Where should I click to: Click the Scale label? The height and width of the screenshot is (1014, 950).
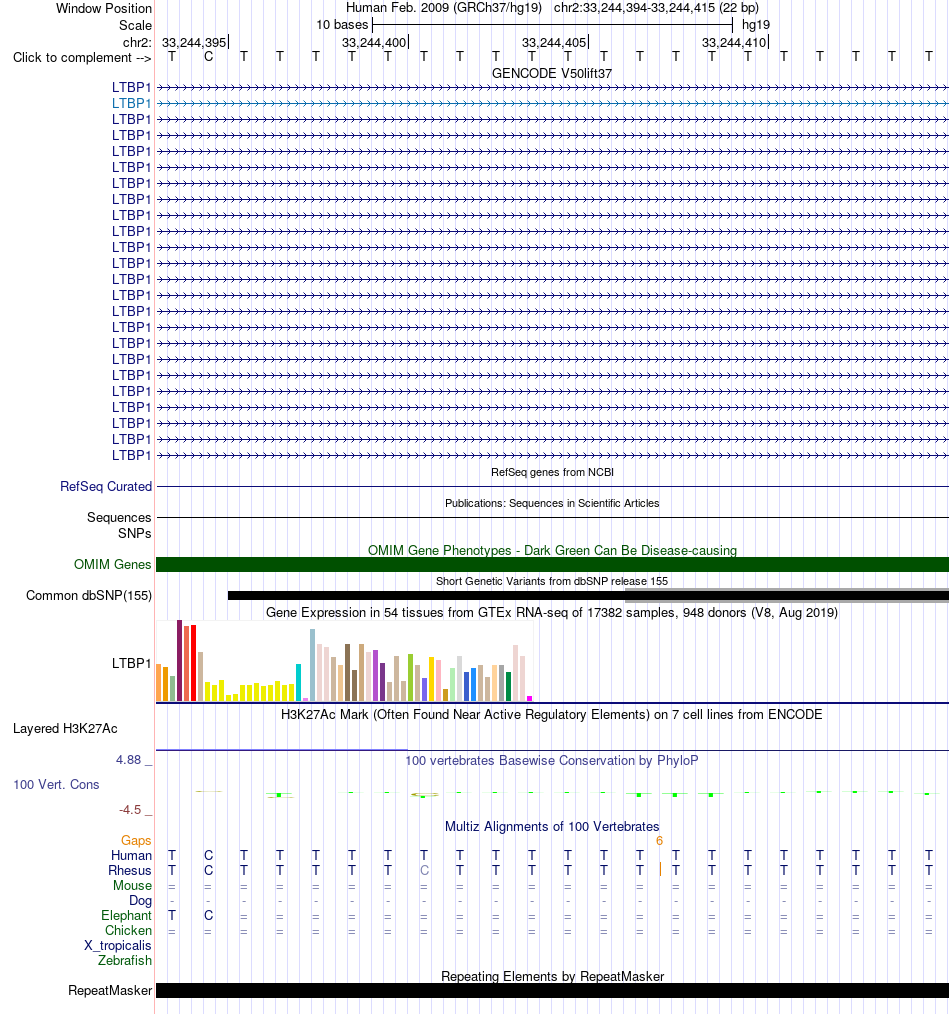pyautogui.click(x=135, y=25)
